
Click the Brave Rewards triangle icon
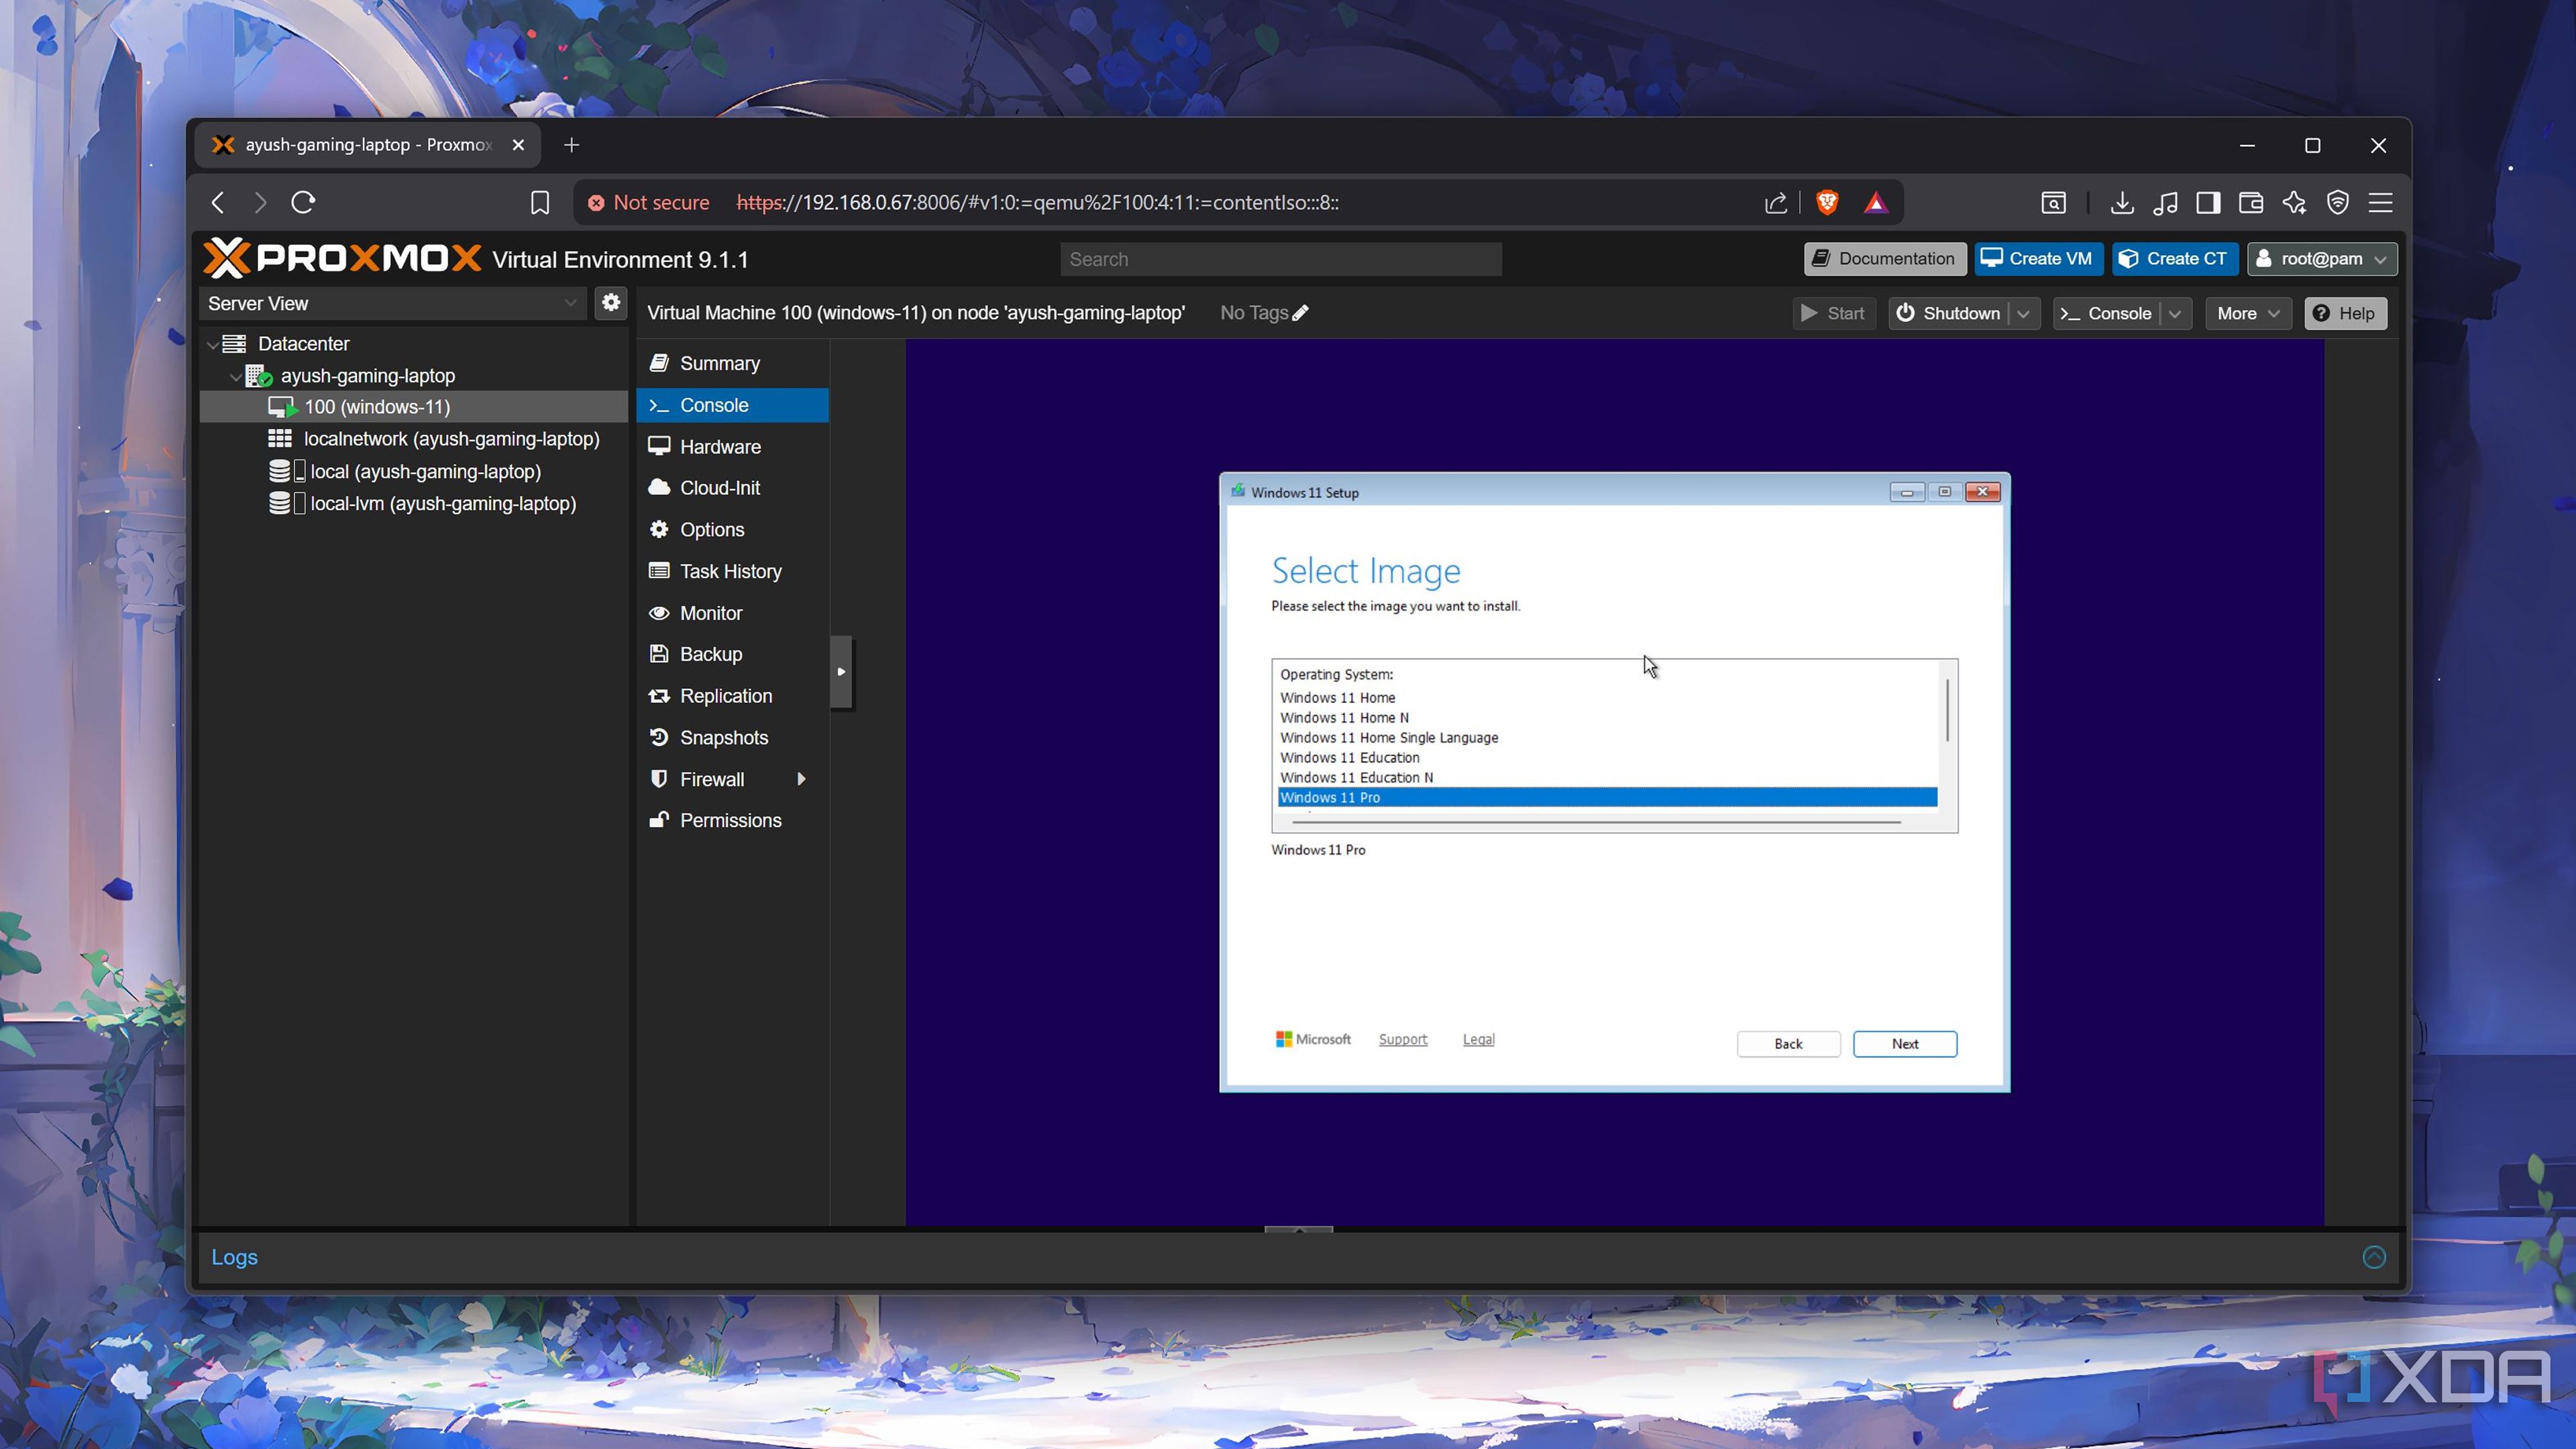[1876, 203]
